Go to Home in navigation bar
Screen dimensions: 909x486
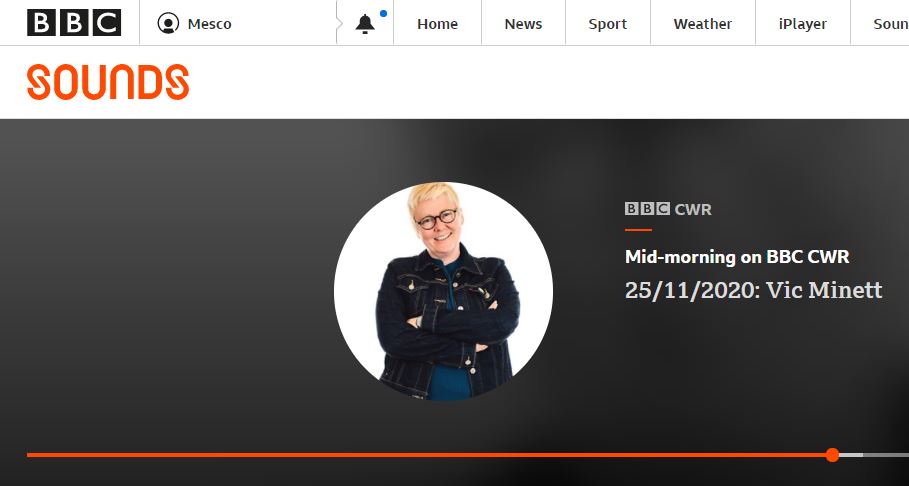(437, 24)
